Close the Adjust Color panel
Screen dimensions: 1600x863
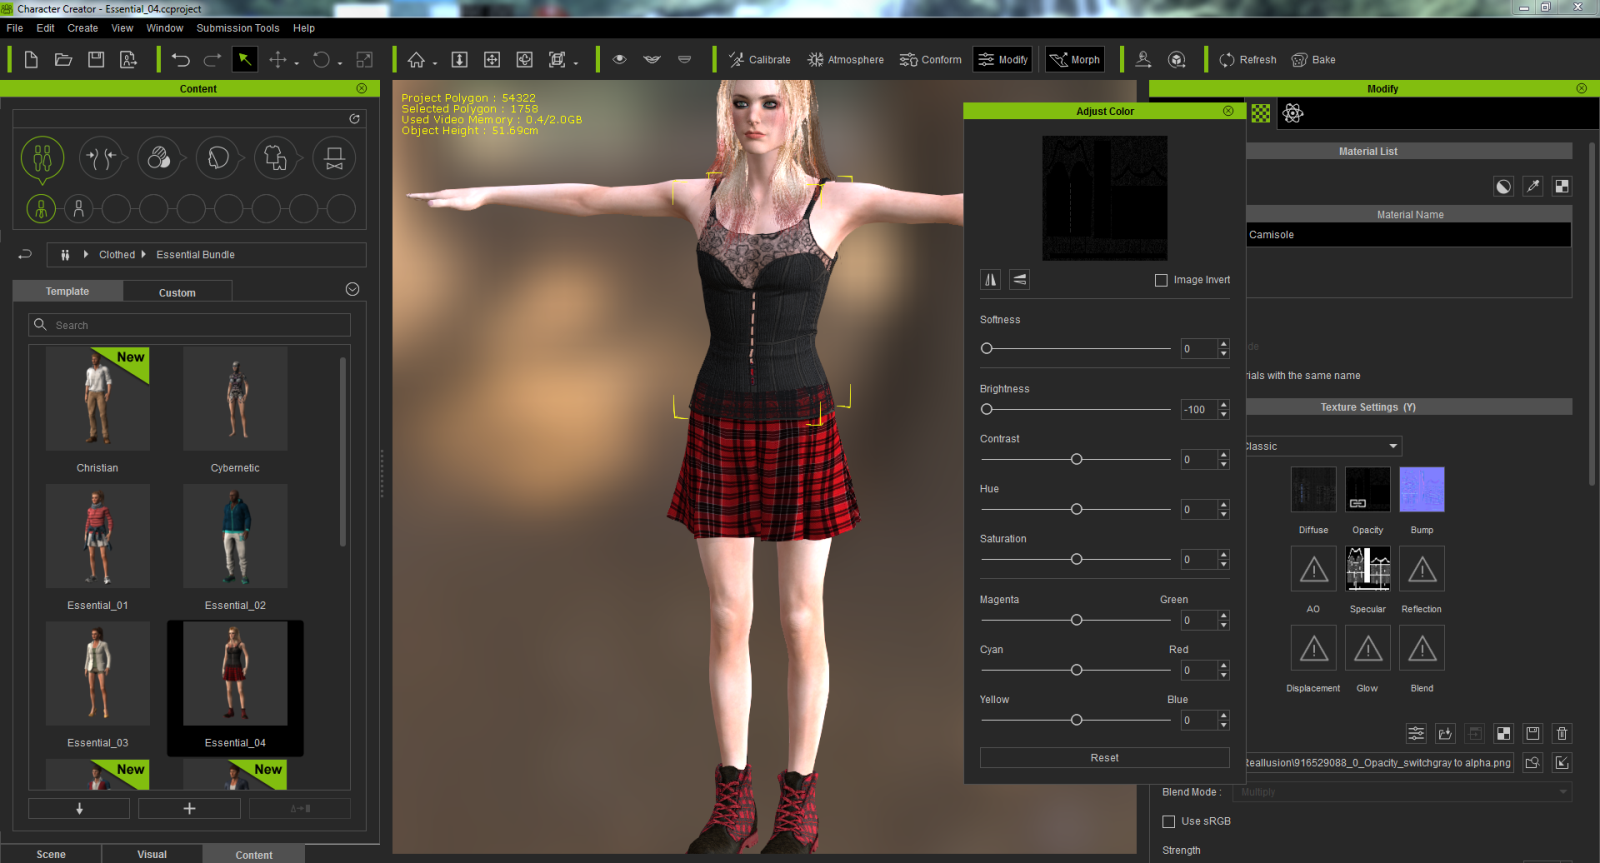pos(1228,111)
